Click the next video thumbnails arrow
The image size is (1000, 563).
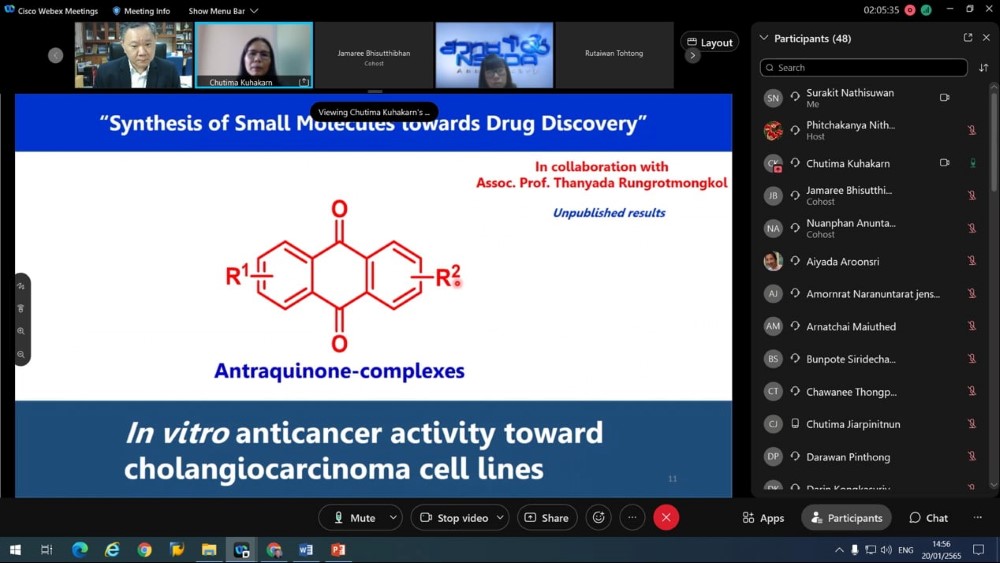tap(692, 55)
